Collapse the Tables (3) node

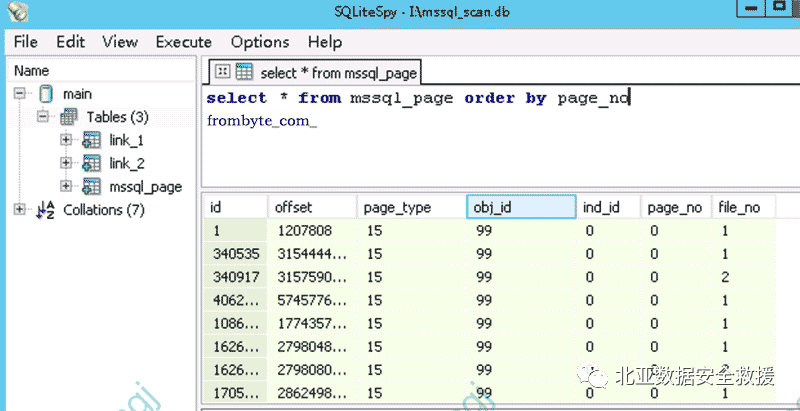(43, 117)
